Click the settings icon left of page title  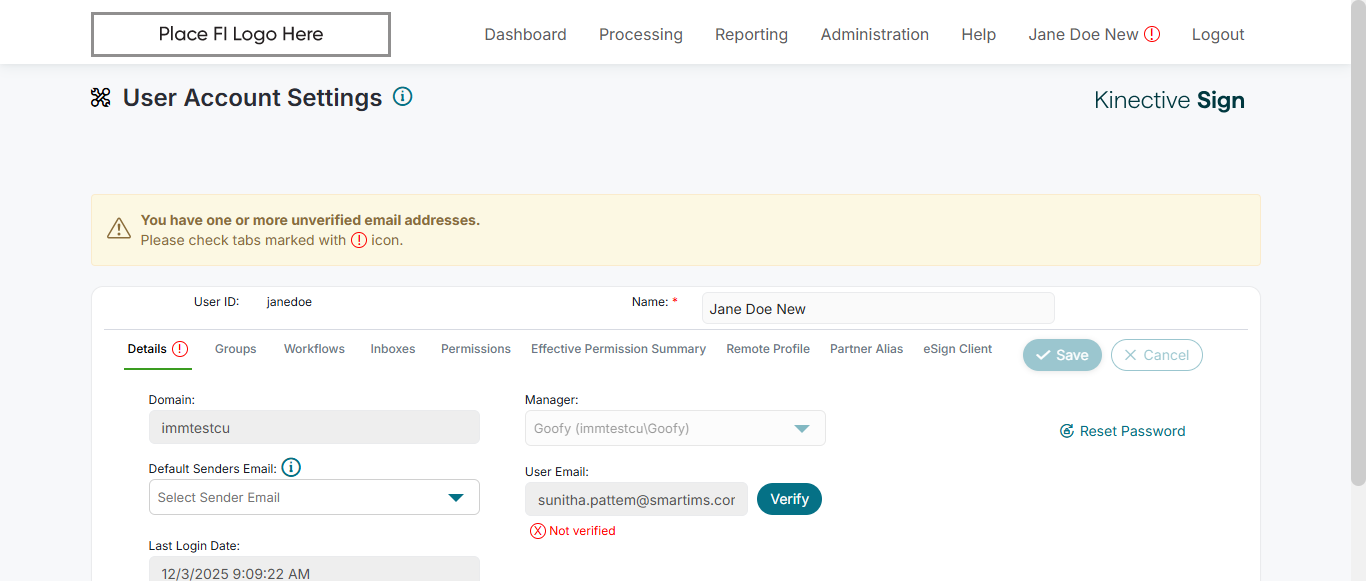(x=100, y=98)
